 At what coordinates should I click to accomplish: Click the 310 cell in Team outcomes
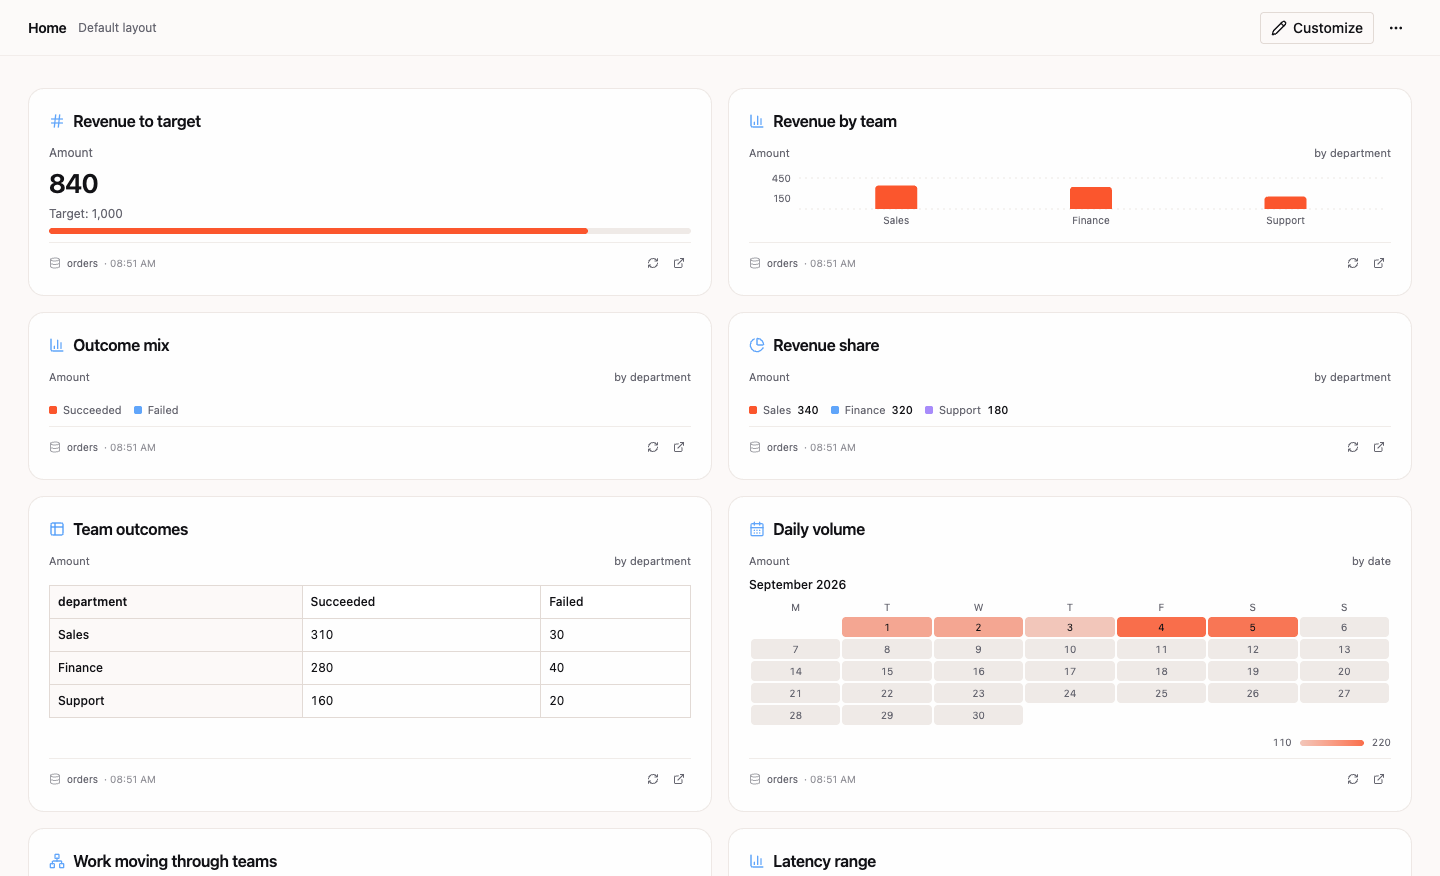coord(421,635)
